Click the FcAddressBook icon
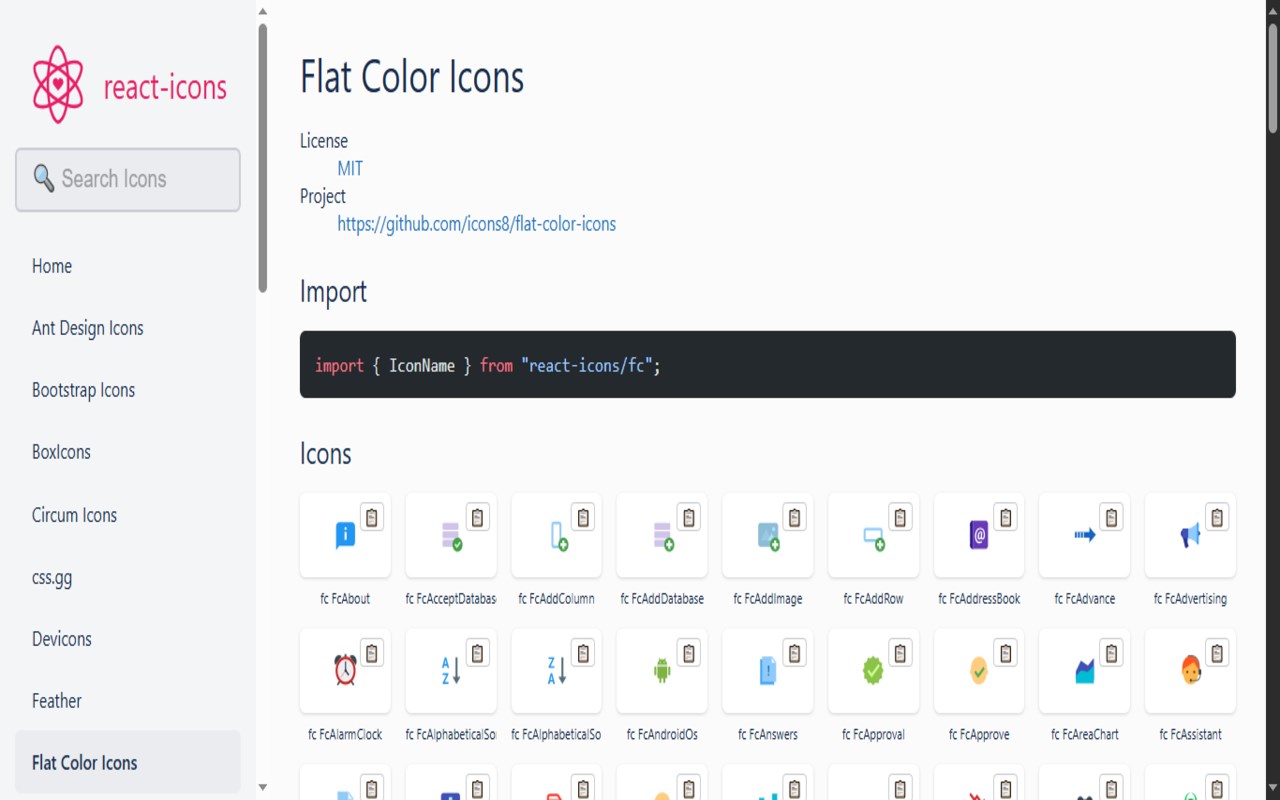The image size is (1280, 800). coord(979,536)
